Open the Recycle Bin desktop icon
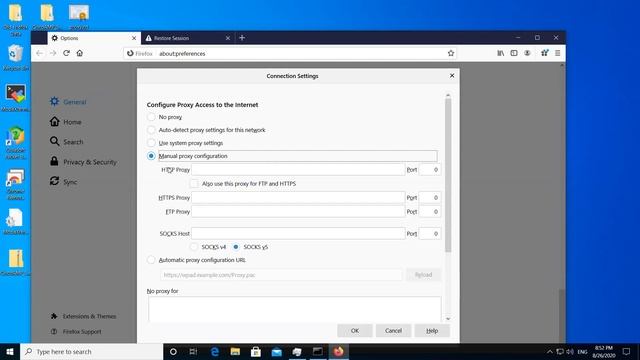 coord(16,57)
